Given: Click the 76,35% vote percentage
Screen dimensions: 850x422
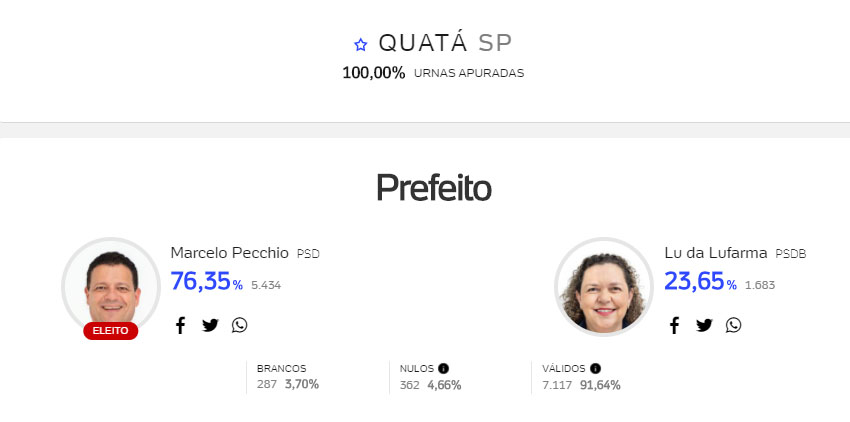Looking at the screenshot, I should (207, 282).
